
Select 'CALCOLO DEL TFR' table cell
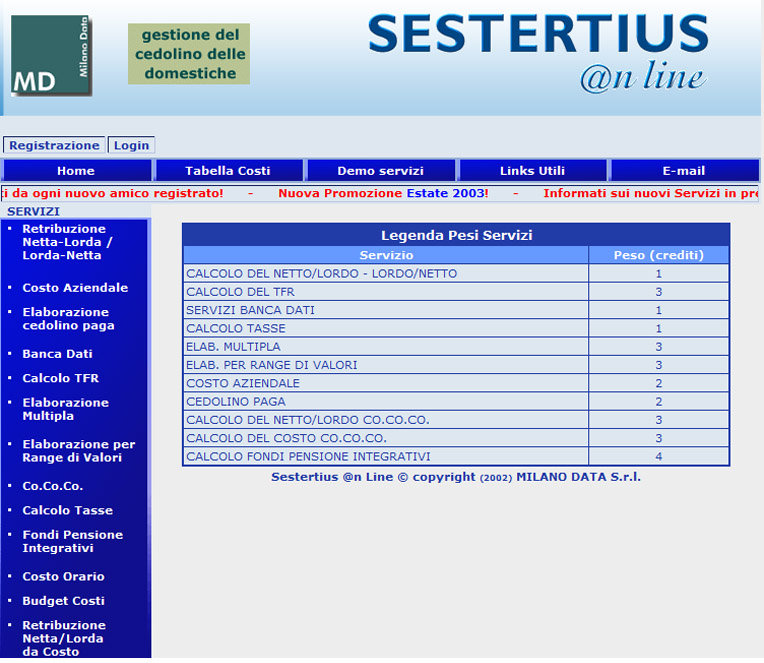tap(386, 292)
